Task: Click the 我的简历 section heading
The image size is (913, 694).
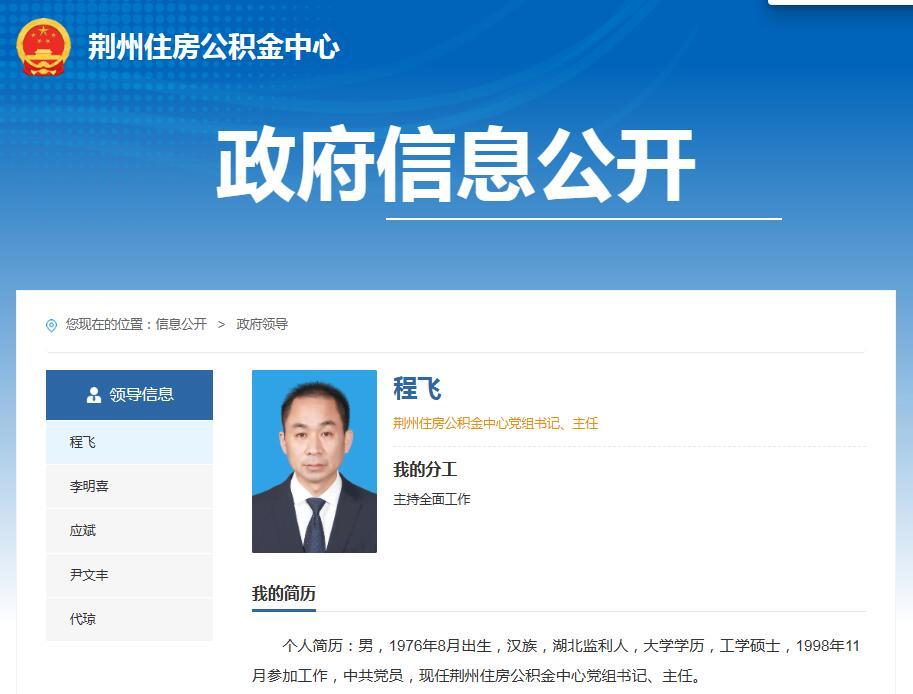Action: coord(283,591)
